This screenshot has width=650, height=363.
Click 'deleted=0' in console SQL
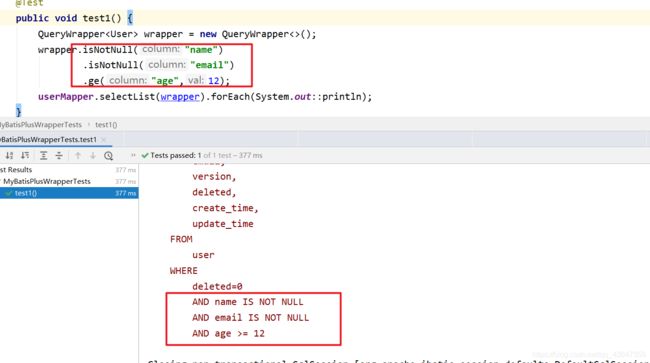tap(217, 286)
